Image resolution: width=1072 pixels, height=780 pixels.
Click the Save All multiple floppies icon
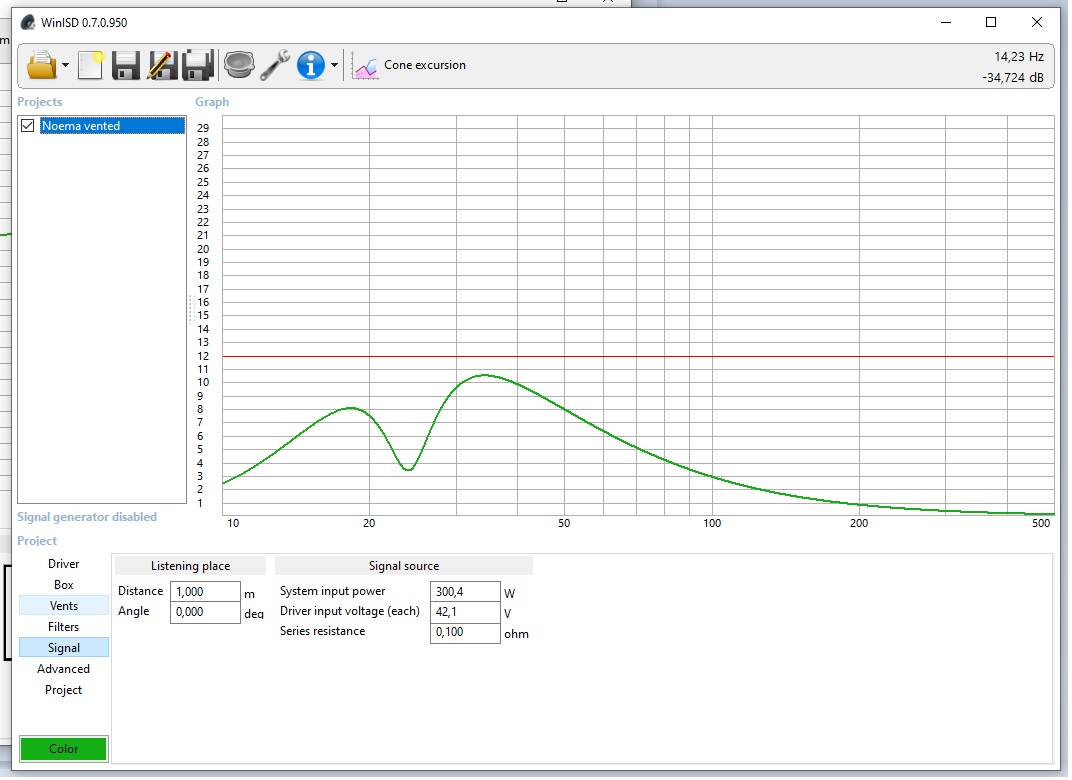197,65
